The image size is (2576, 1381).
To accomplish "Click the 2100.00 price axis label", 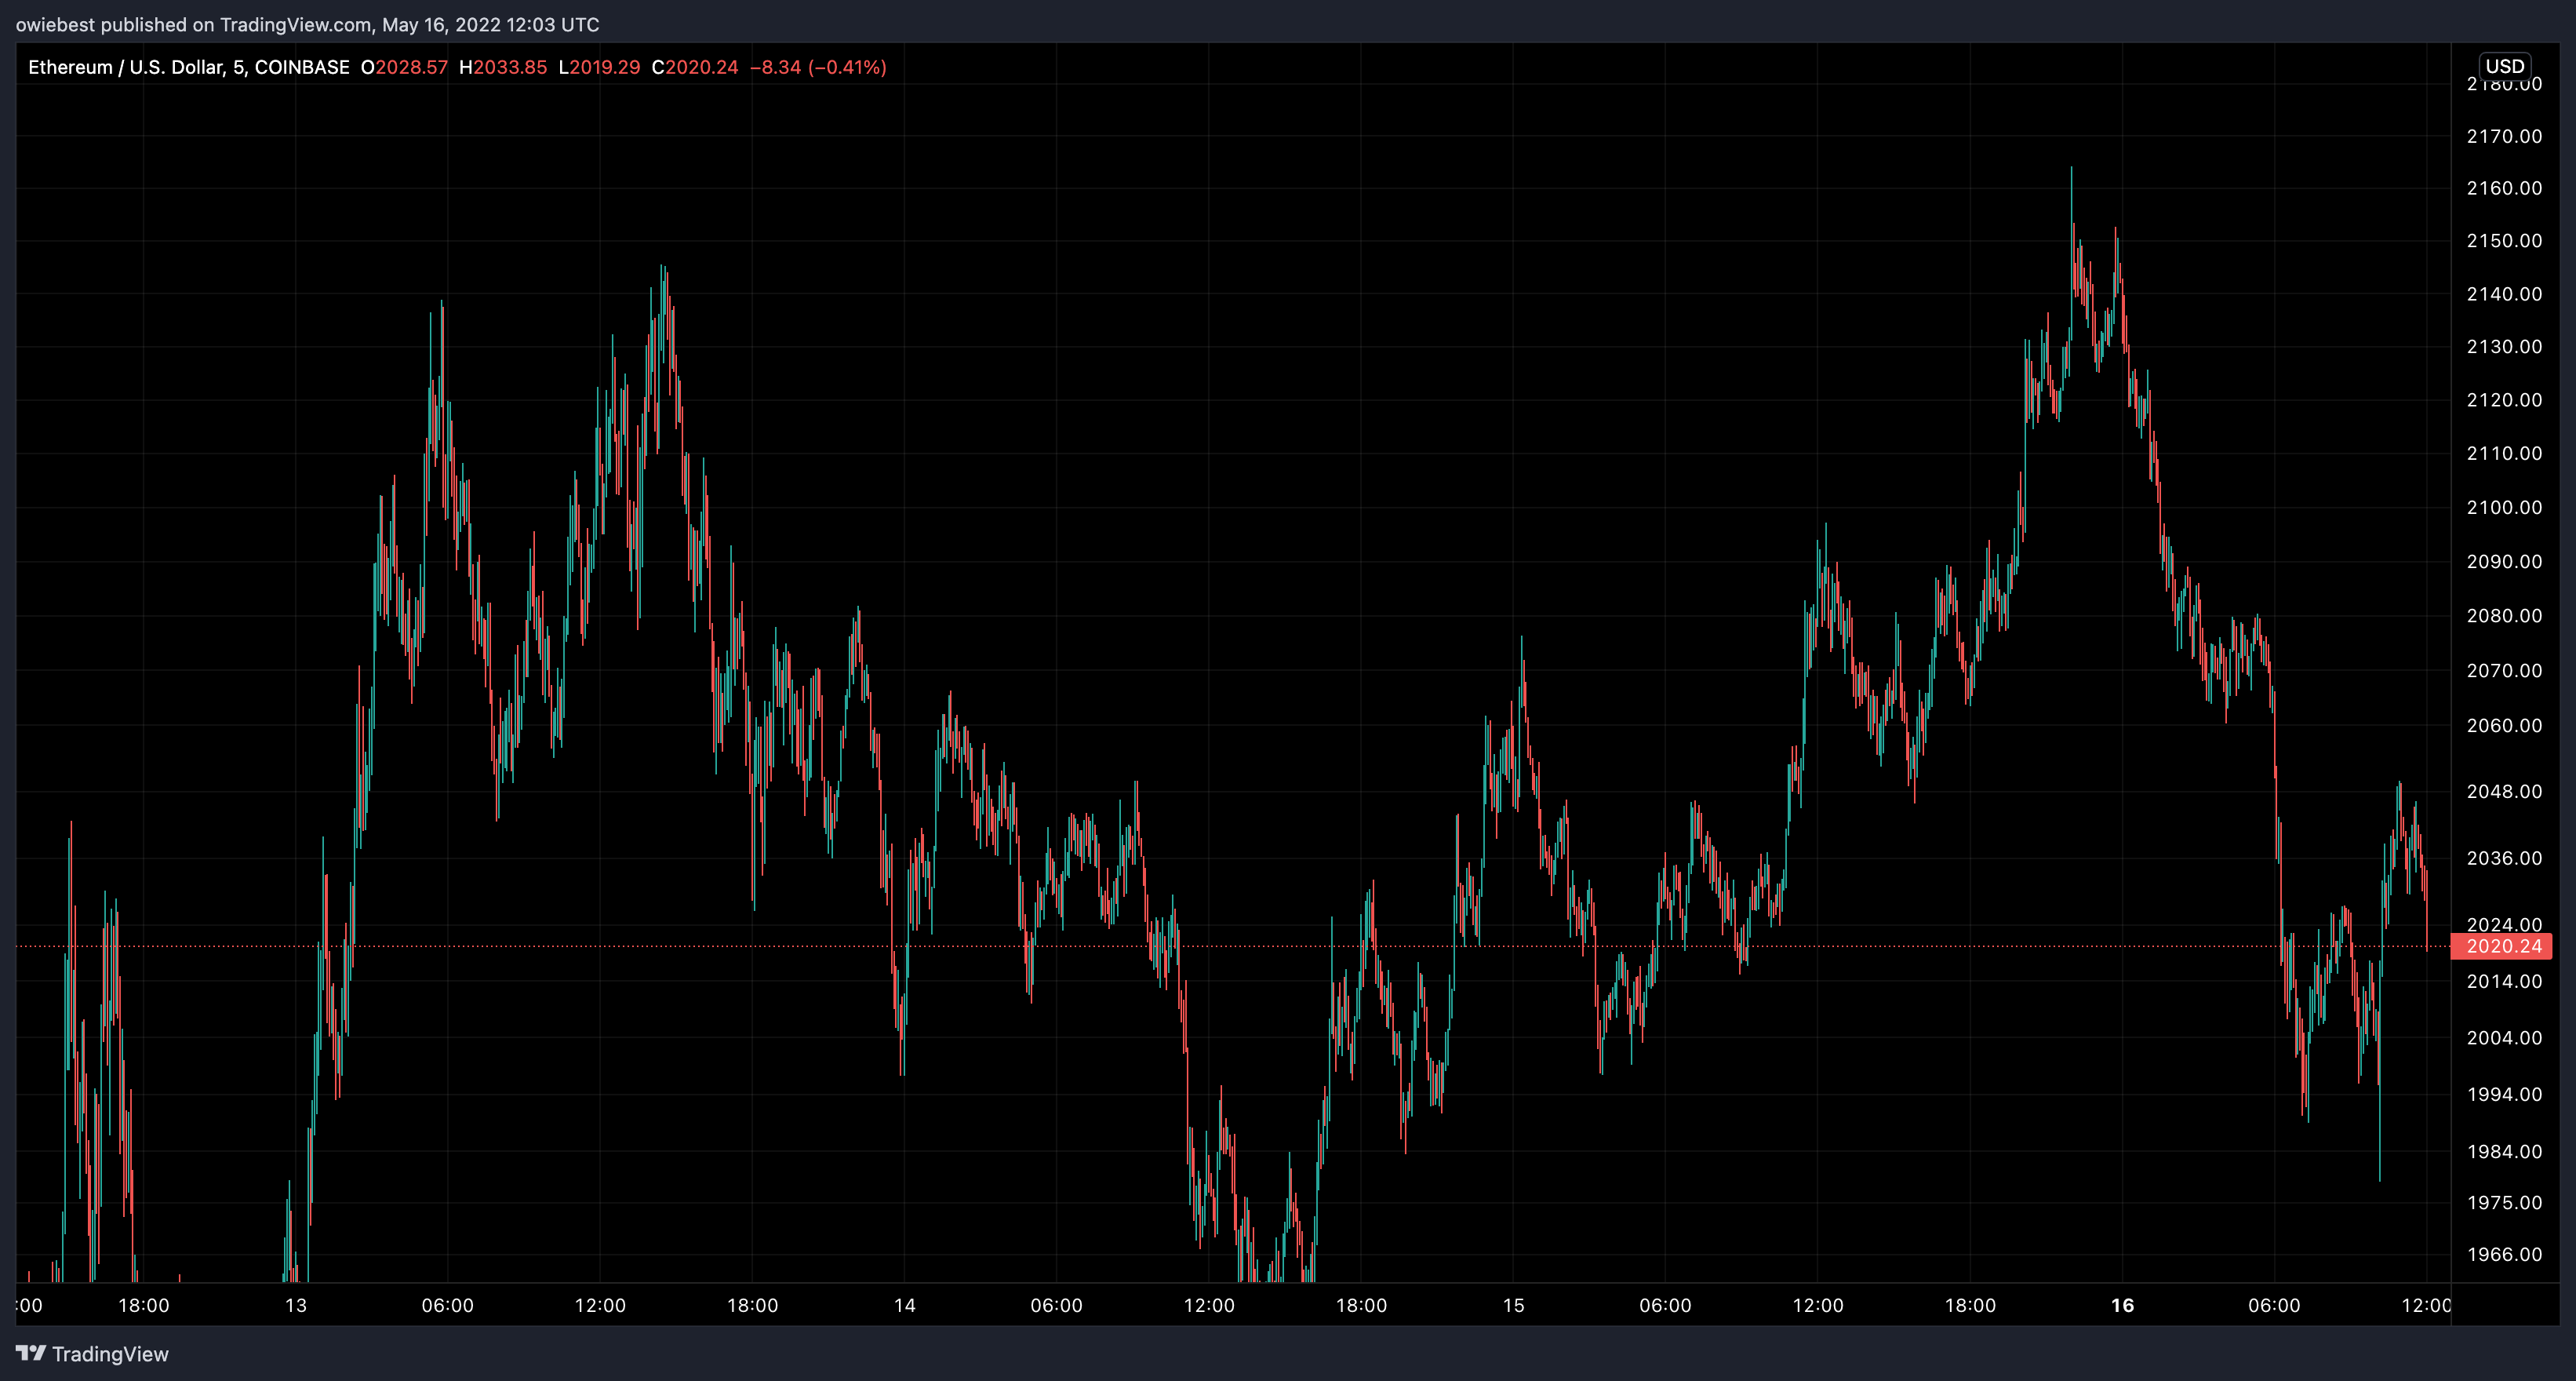I will pos(2503,507).
